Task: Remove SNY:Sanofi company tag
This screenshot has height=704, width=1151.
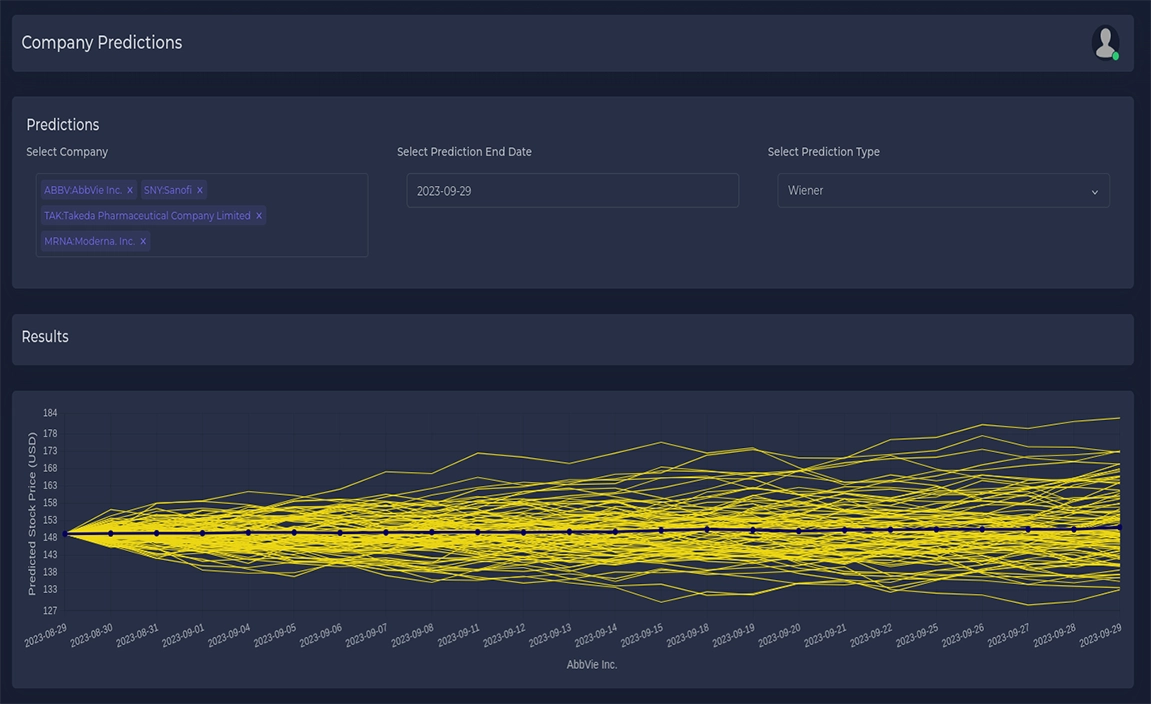Action: 200,190
